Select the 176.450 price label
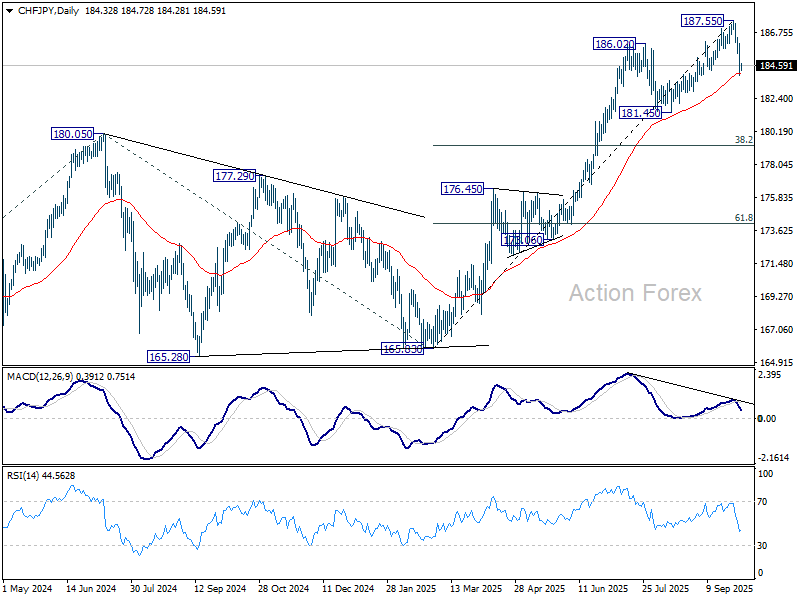 click(462, 189)
